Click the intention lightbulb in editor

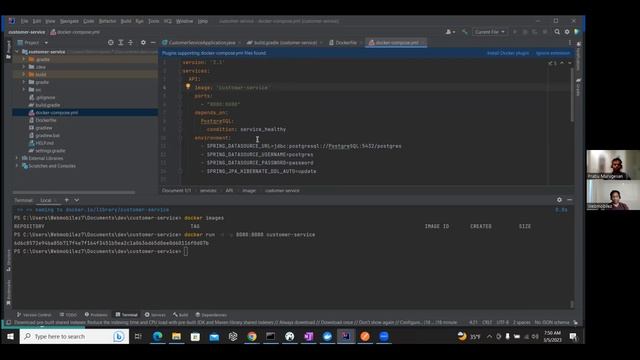[188, 87]
